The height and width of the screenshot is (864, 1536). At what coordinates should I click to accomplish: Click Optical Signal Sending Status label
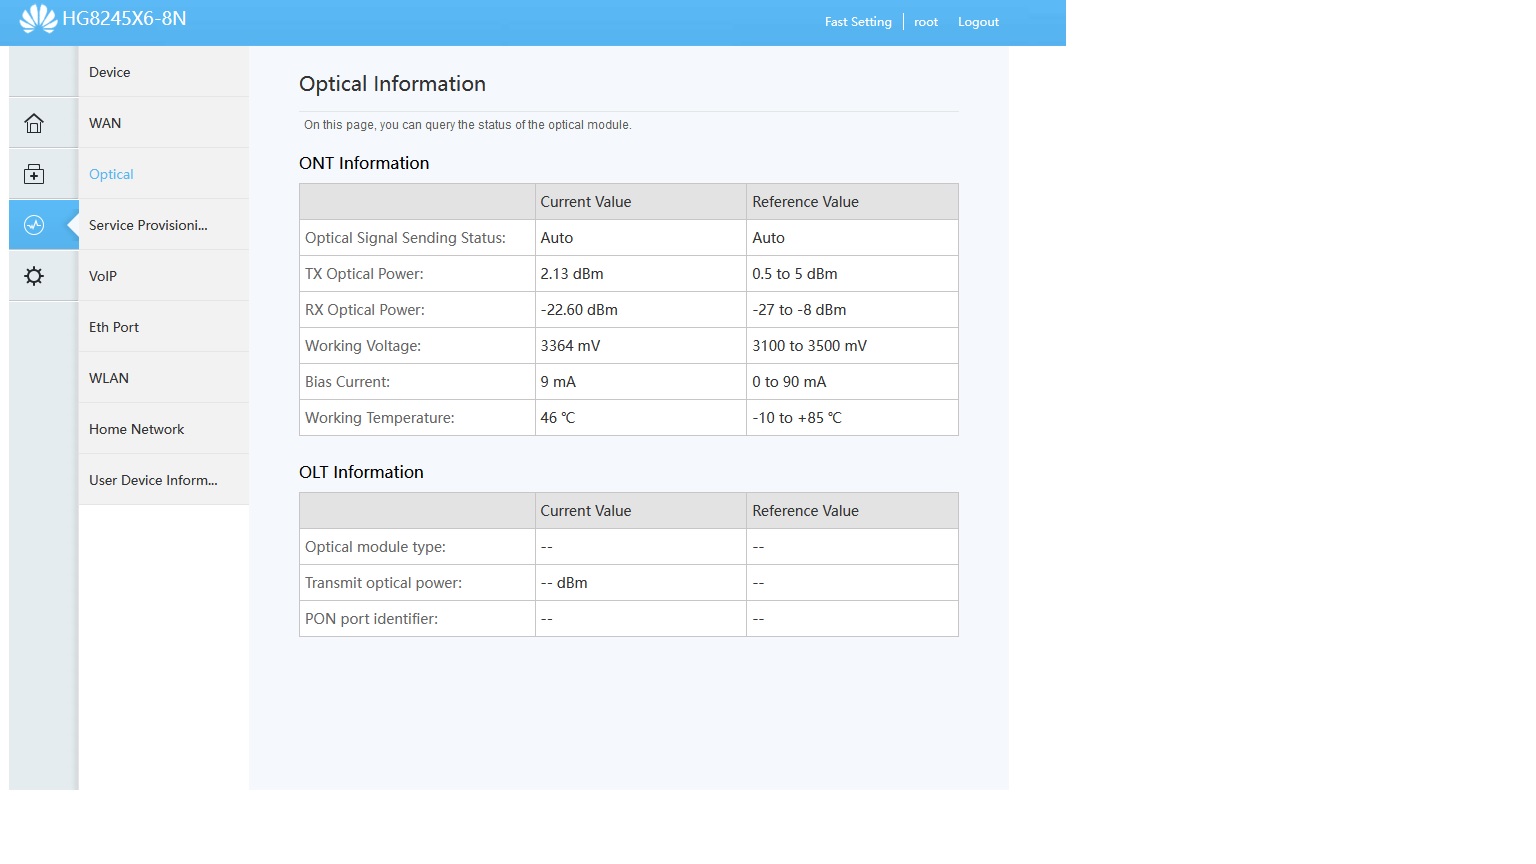click(405, 238)
